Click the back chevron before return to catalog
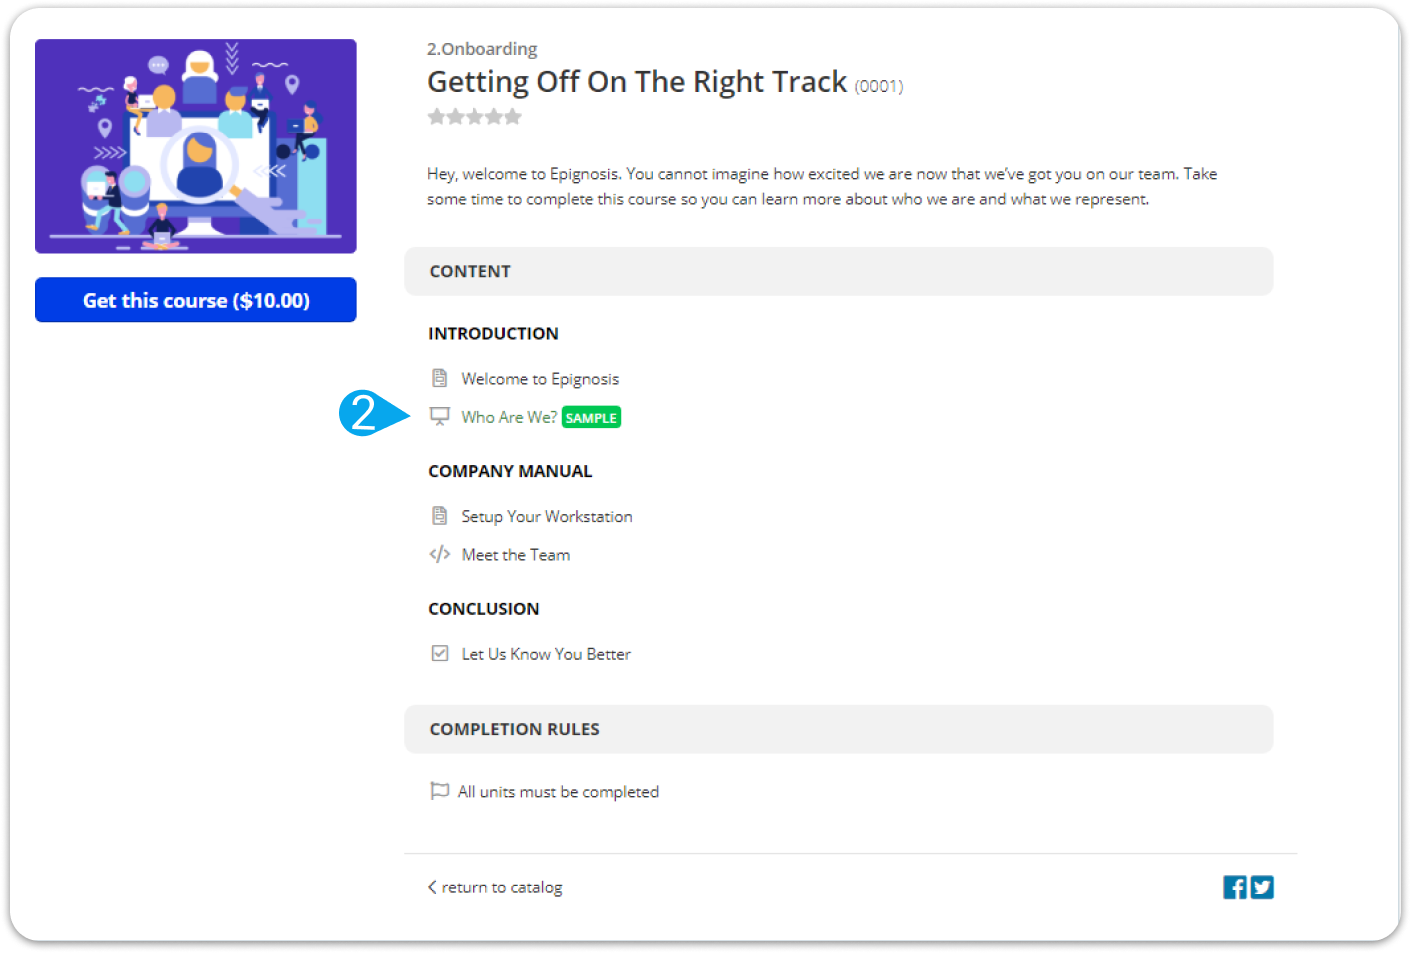The width and height of the screenshot is (1411, 953). click(x=432, y=887)
